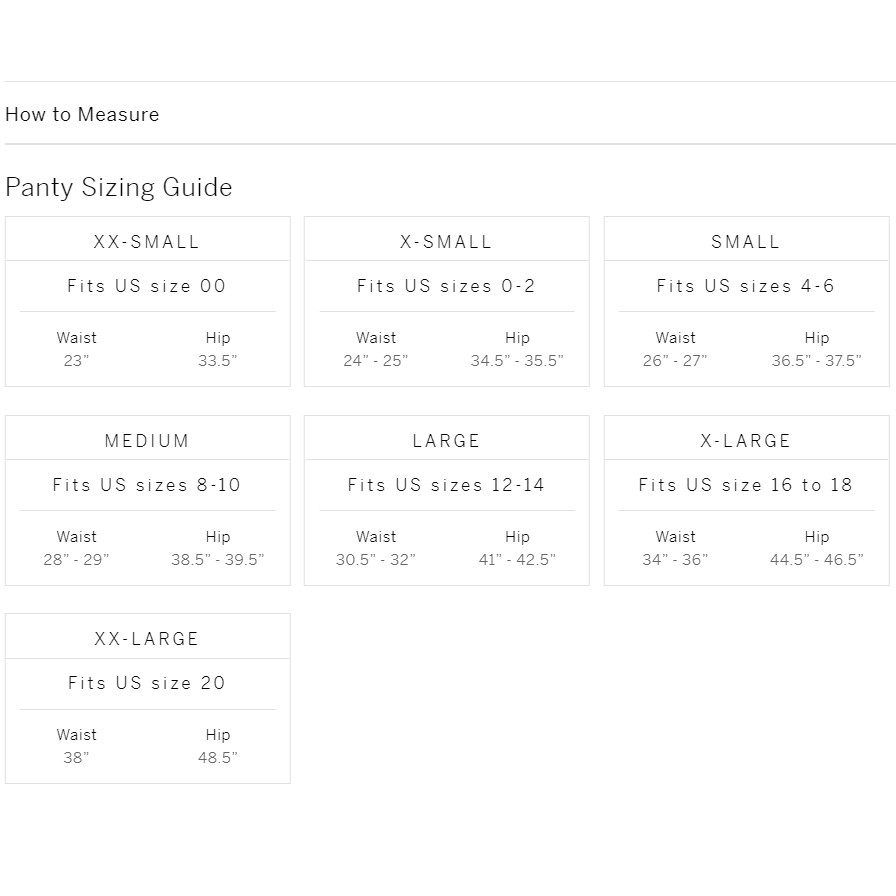Expand the How to Measure section

82,114
